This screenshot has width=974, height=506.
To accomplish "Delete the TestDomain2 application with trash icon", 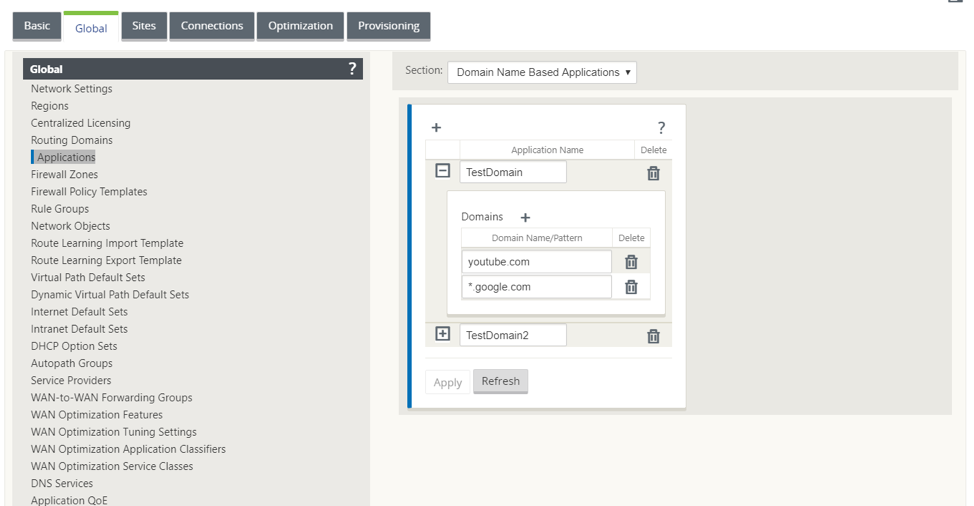I will tap(653, 337).
